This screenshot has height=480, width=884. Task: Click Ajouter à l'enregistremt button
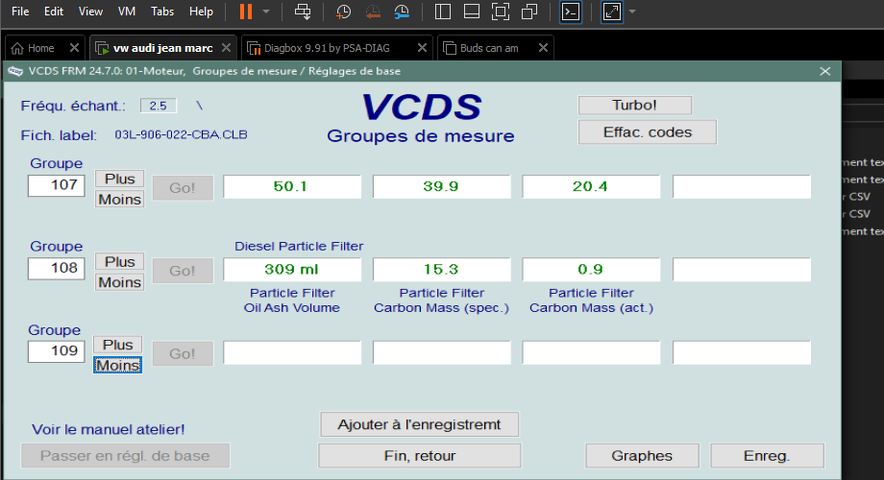419,425
